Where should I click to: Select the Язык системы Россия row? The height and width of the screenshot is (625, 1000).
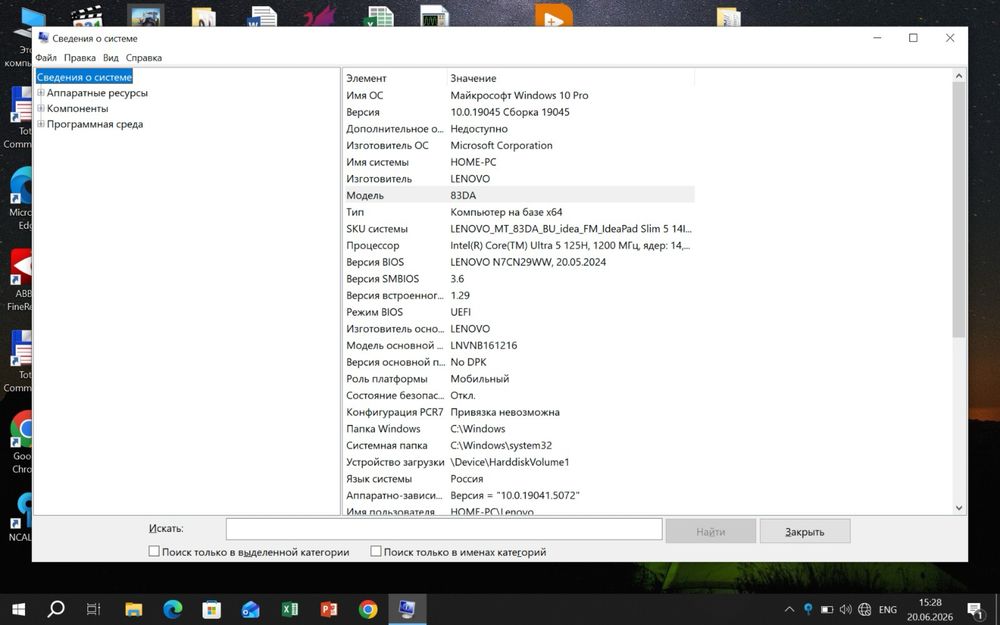pos(518,479)
